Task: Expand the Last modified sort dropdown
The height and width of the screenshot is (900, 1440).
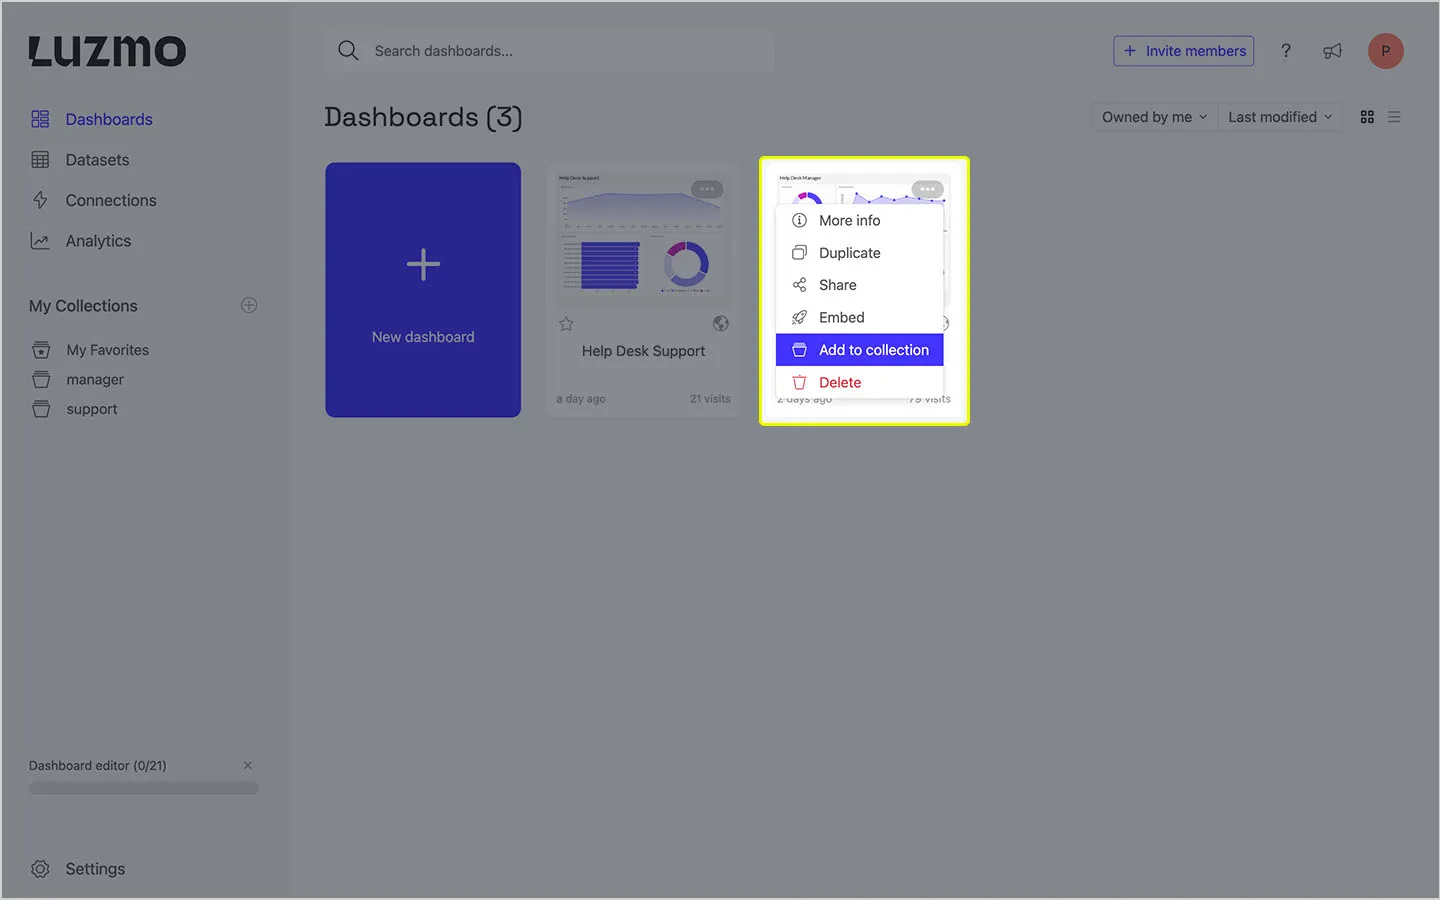Action: pos(1280,117)
